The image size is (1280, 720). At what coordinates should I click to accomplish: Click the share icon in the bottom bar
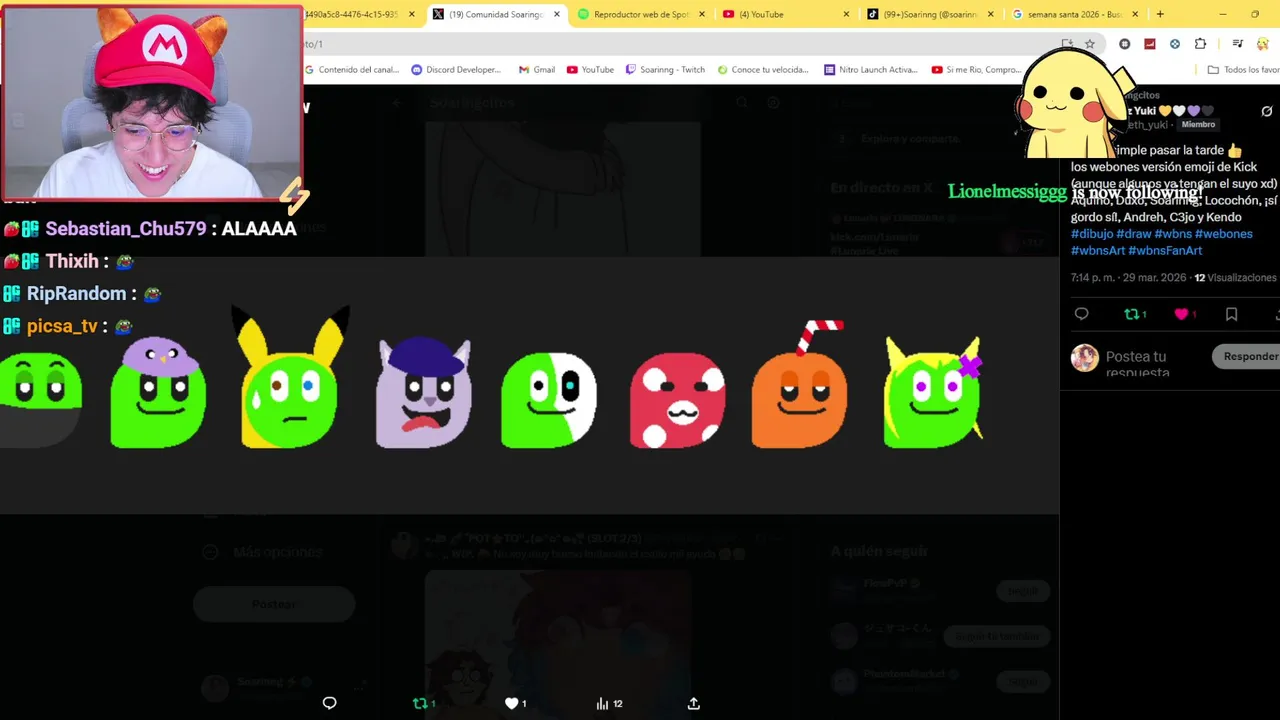point(693,703)
